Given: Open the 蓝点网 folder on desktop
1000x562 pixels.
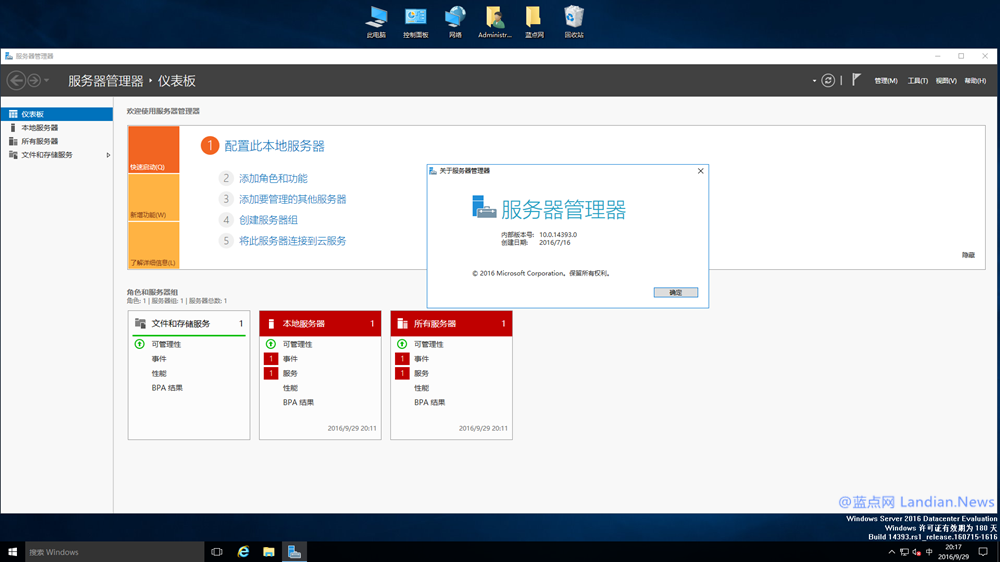Looking at the screenshot, I should coord(534,22).
